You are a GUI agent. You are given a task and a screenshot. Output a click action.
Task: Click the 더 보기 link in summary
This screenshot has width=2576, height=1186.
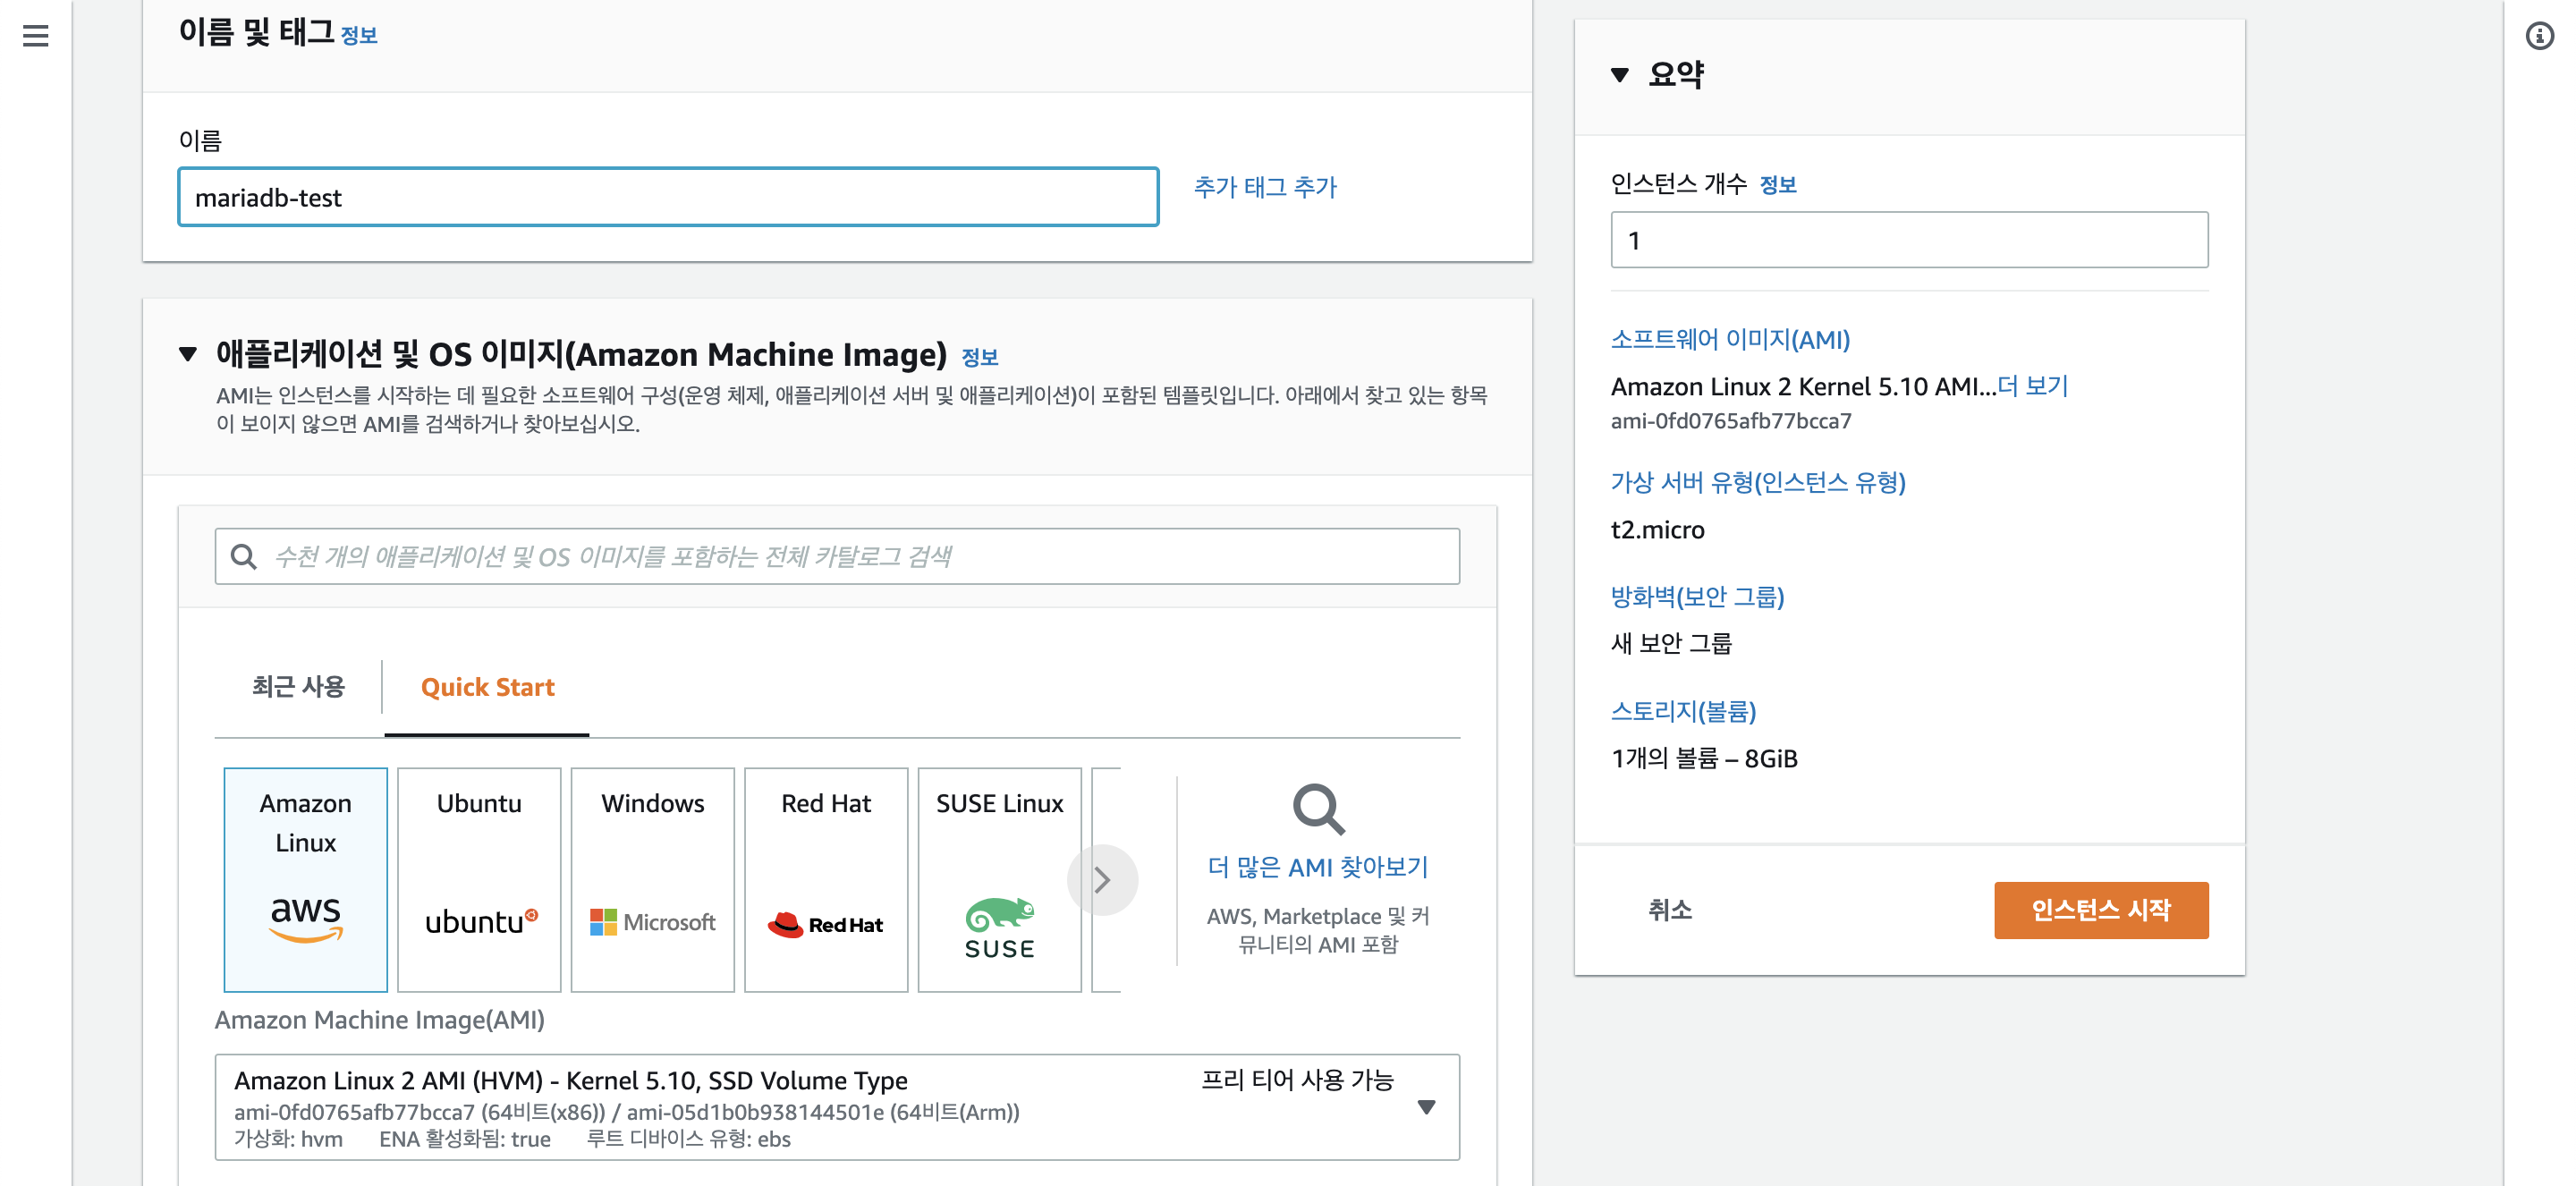click(x=2033, y=386)
